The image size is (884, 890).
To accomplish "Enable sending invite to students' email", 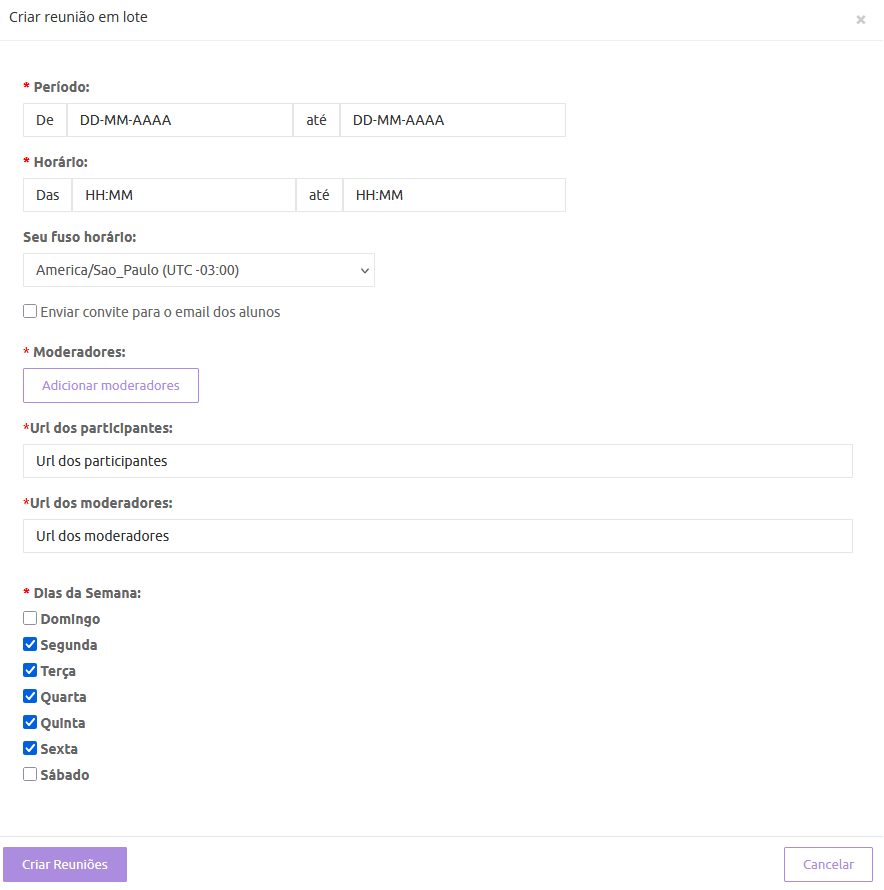I will pyautogui.click(x=30, y=312).
